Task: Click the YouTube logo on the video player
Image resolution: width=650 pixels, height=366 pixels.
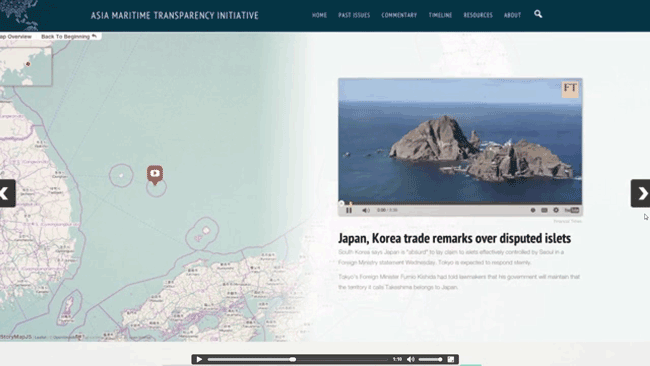Action: coord(572,210)
